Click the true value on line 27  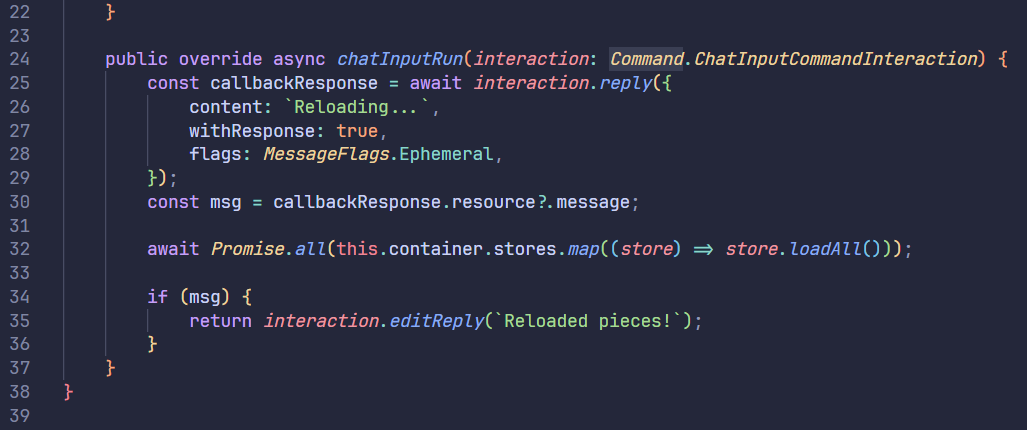click(358, 131)
